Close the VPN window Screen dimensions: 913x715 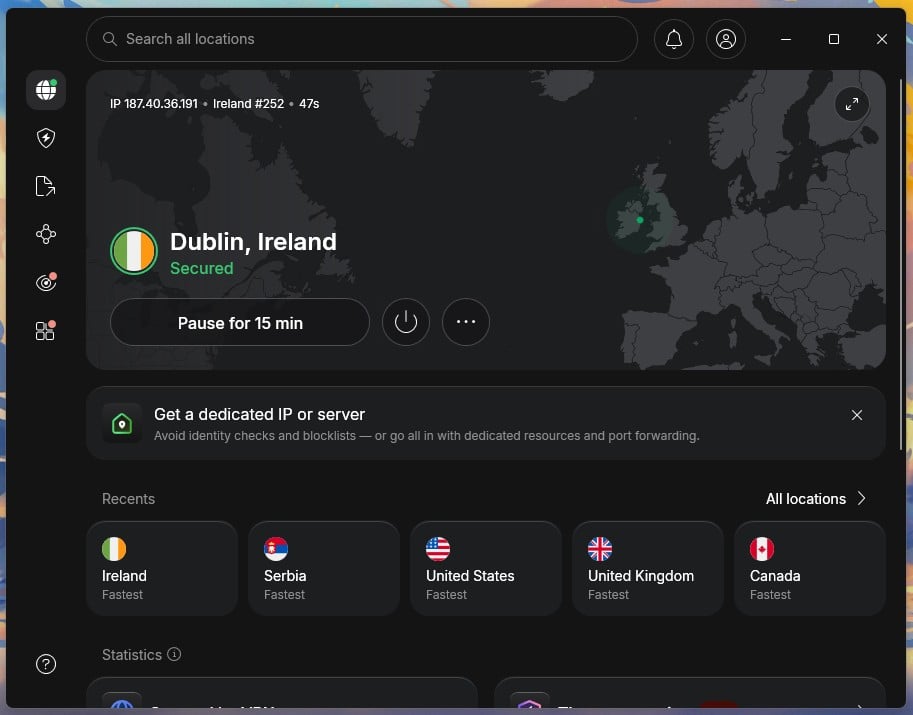pos(882,39)
